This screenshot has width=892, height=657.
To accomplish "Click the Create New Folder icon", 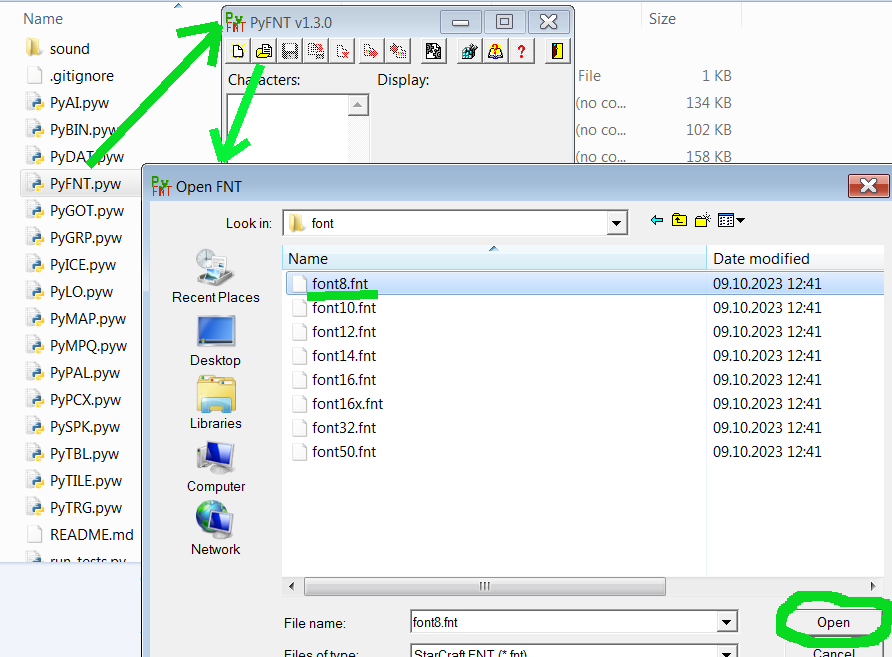I will (703, 220).
